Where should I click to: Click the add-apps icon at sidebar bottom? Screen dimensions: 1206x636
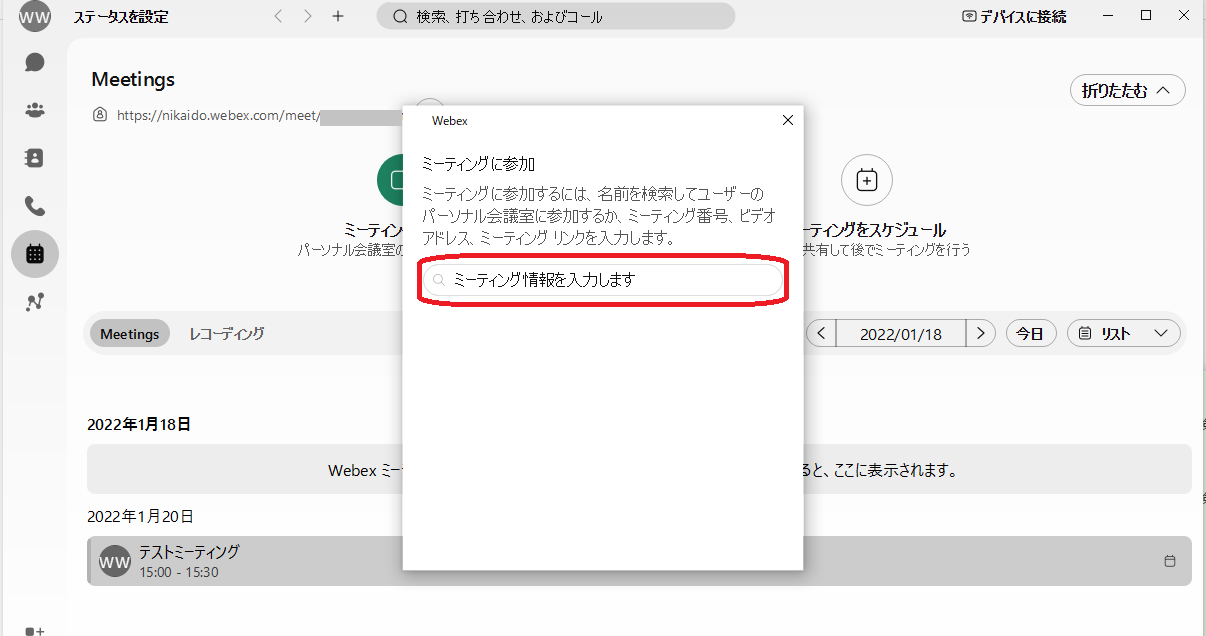tap(35, 629)
